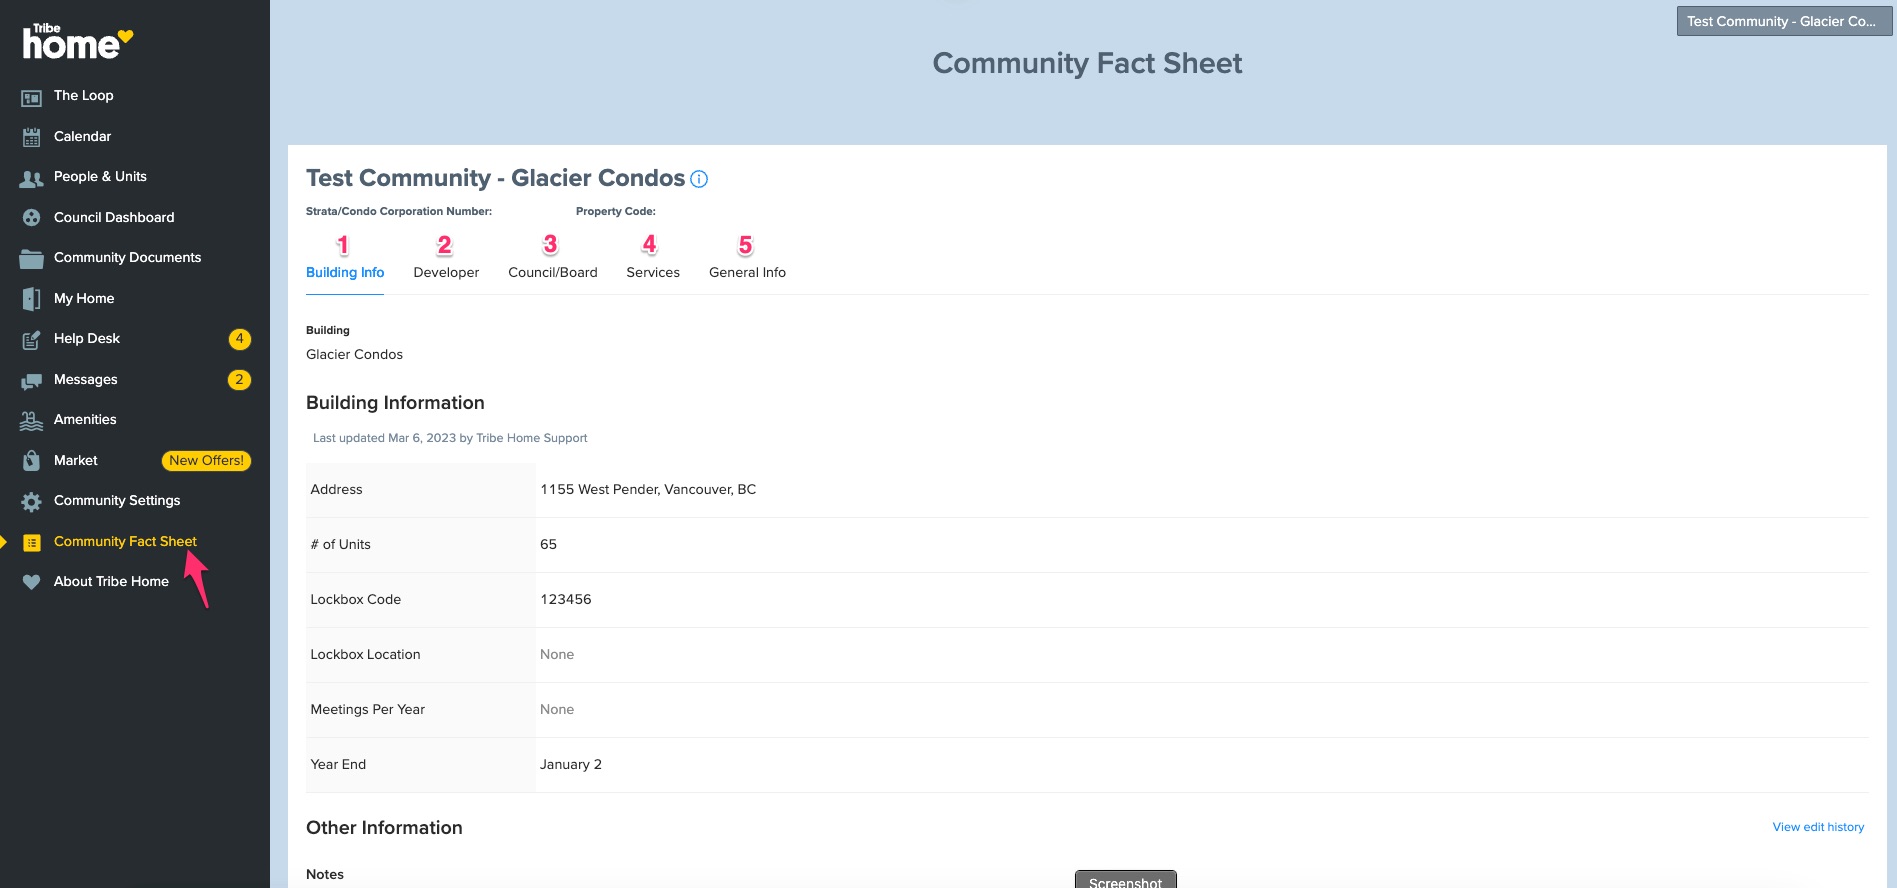Click the # of Units value 65
1897x888 pixels.
[x=548, y=544]
